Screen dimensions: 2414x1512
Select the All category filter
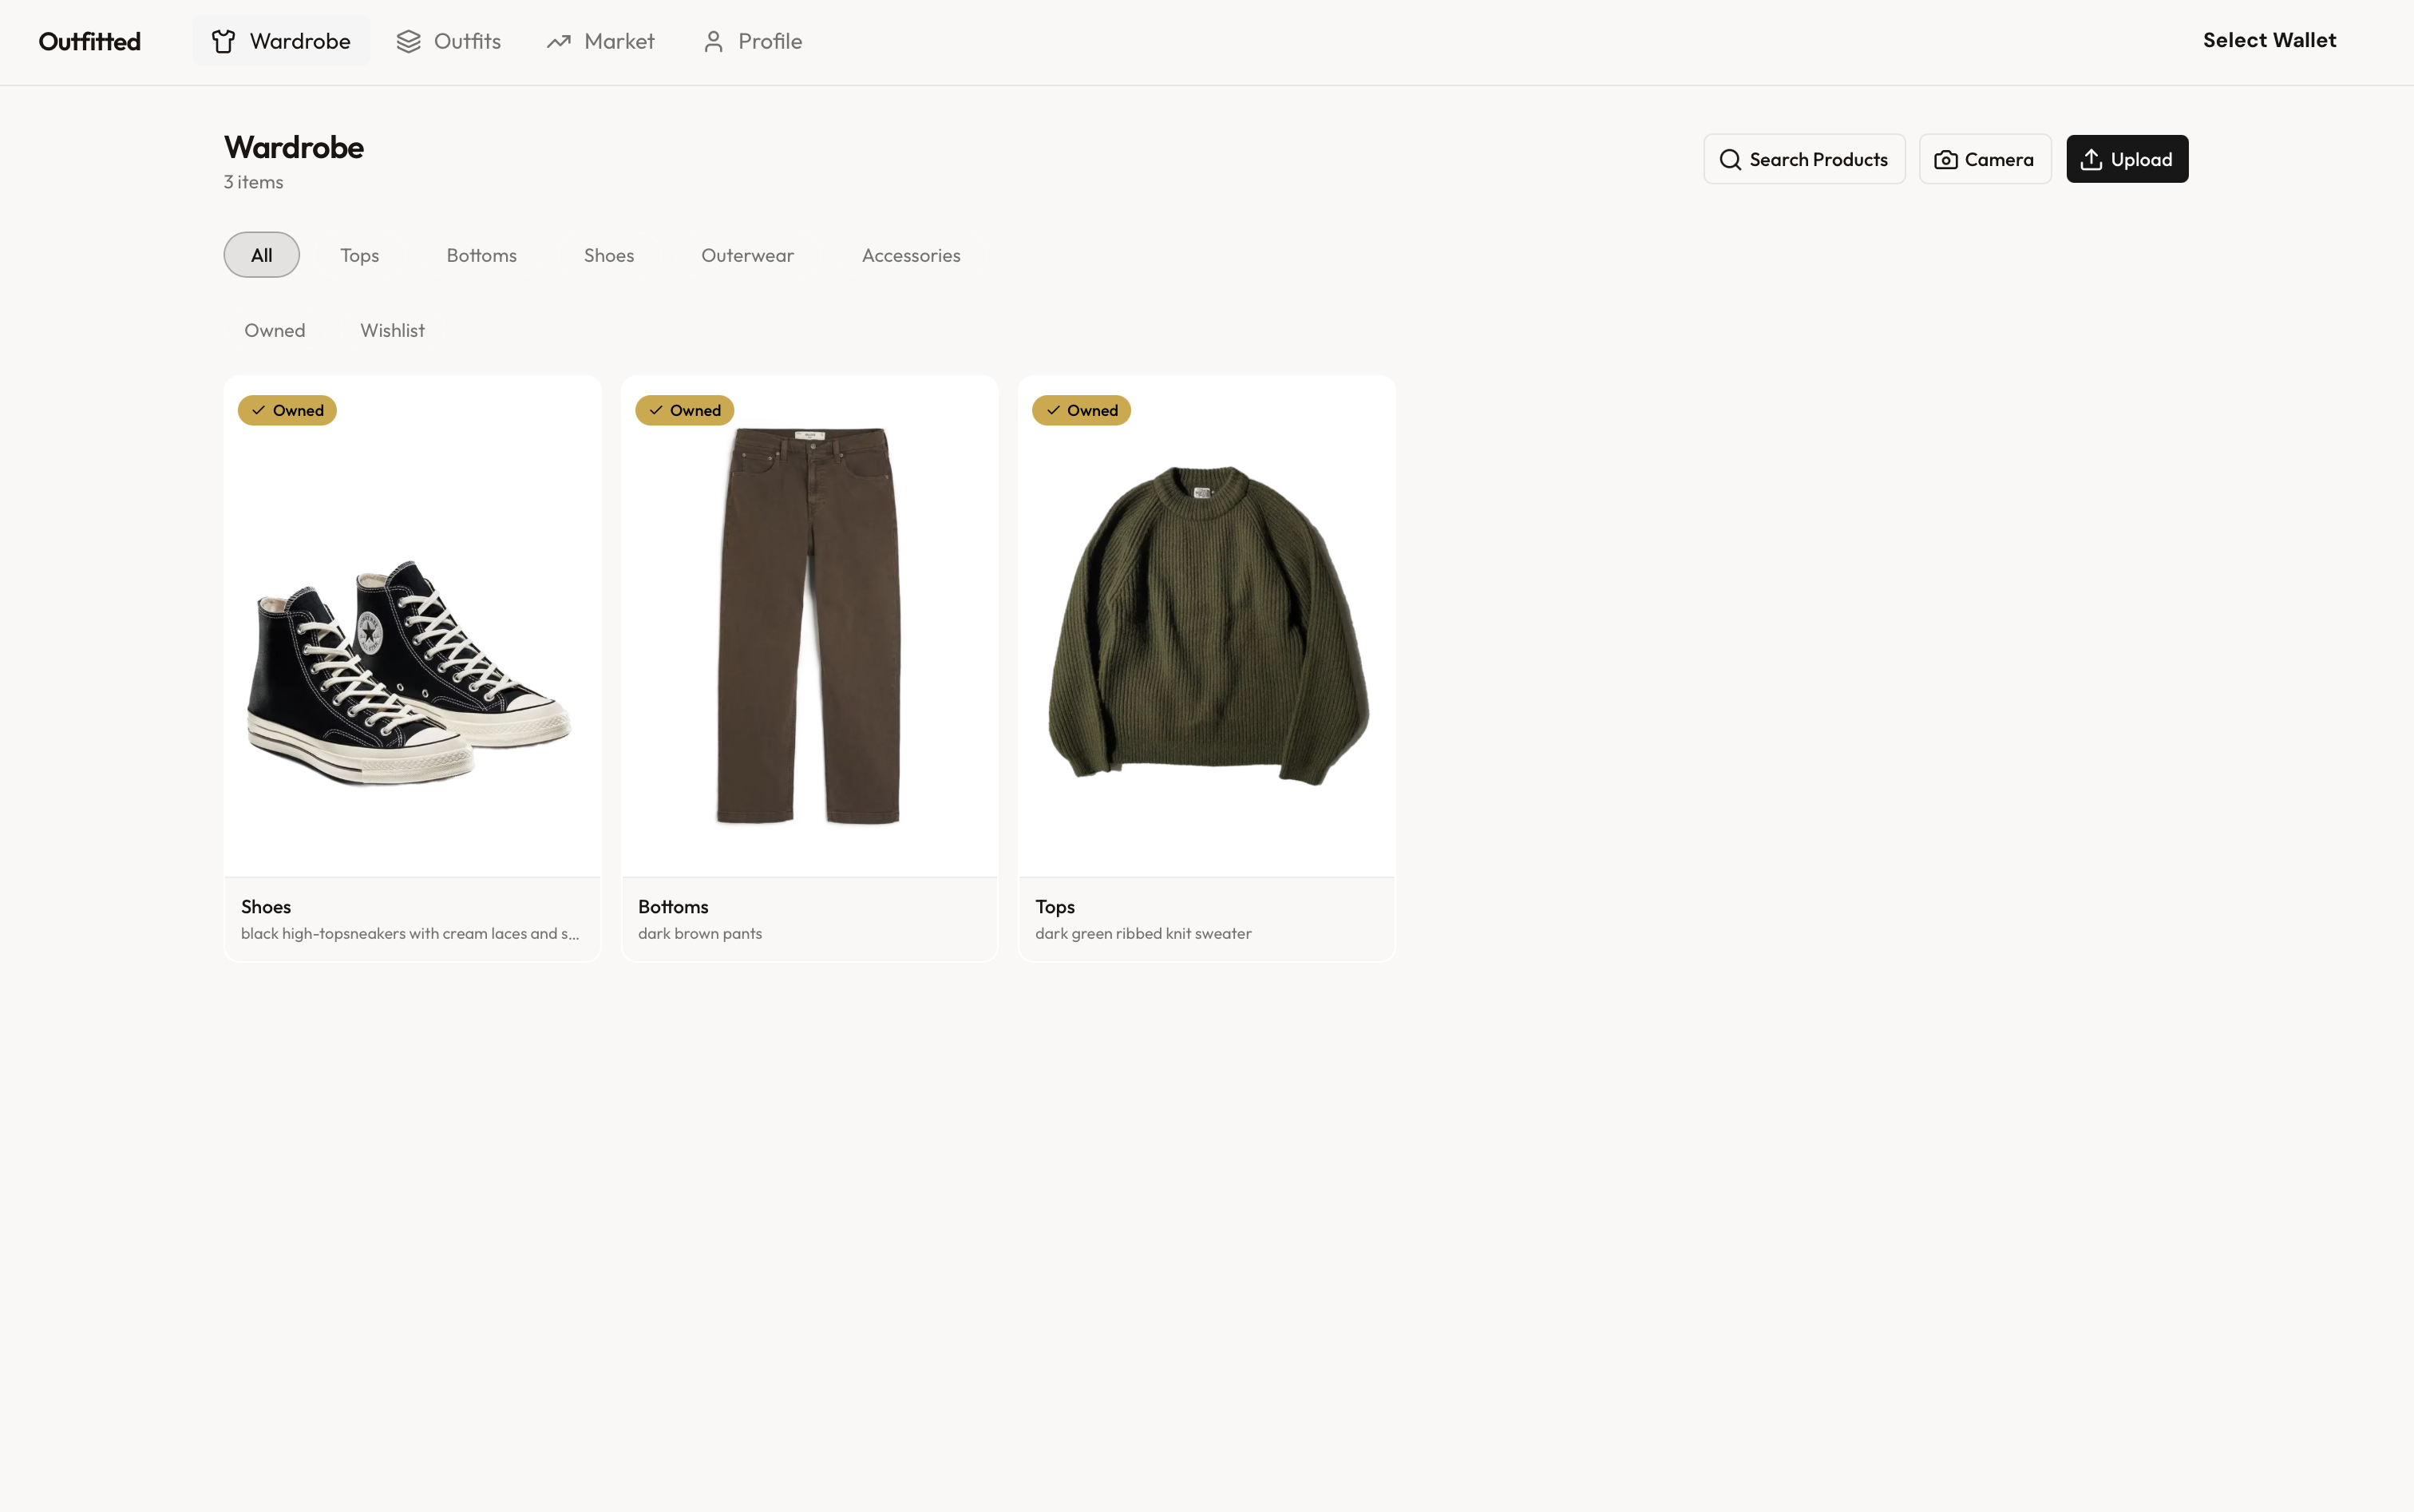pos(261,255)
